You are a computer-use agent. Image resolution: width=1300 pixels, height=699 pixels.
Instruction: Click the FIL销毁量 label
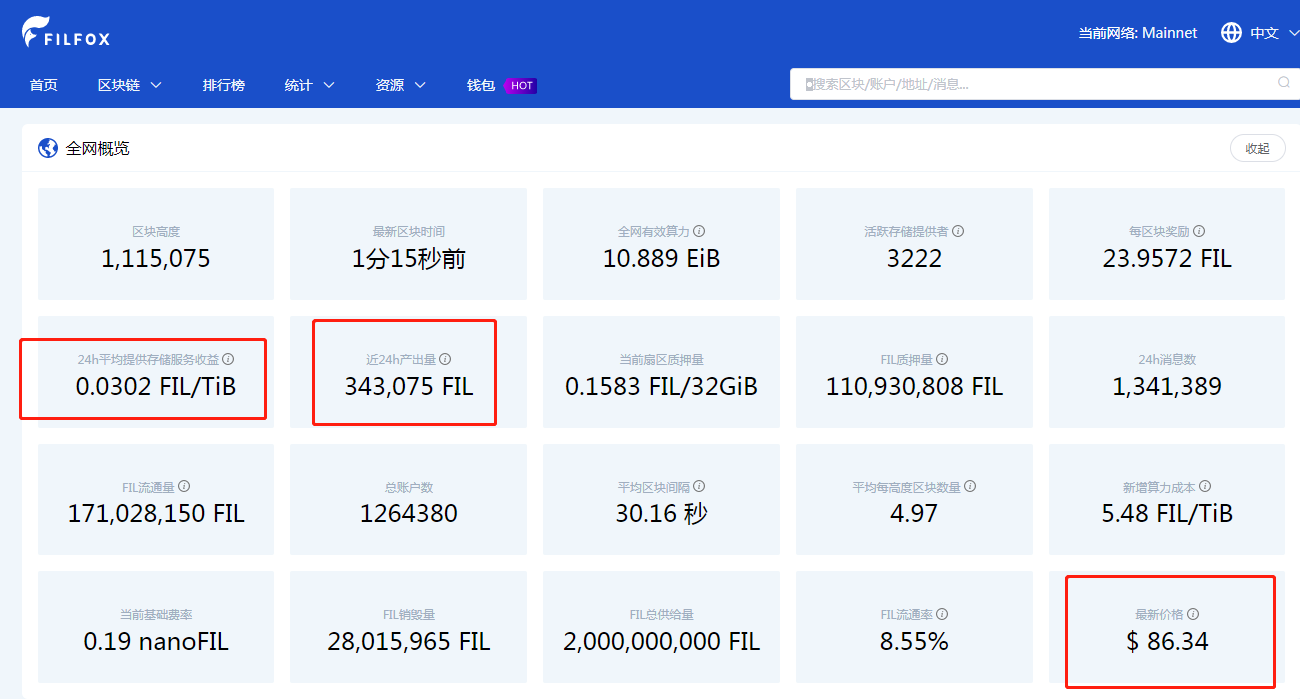click(x=408, y=615)
